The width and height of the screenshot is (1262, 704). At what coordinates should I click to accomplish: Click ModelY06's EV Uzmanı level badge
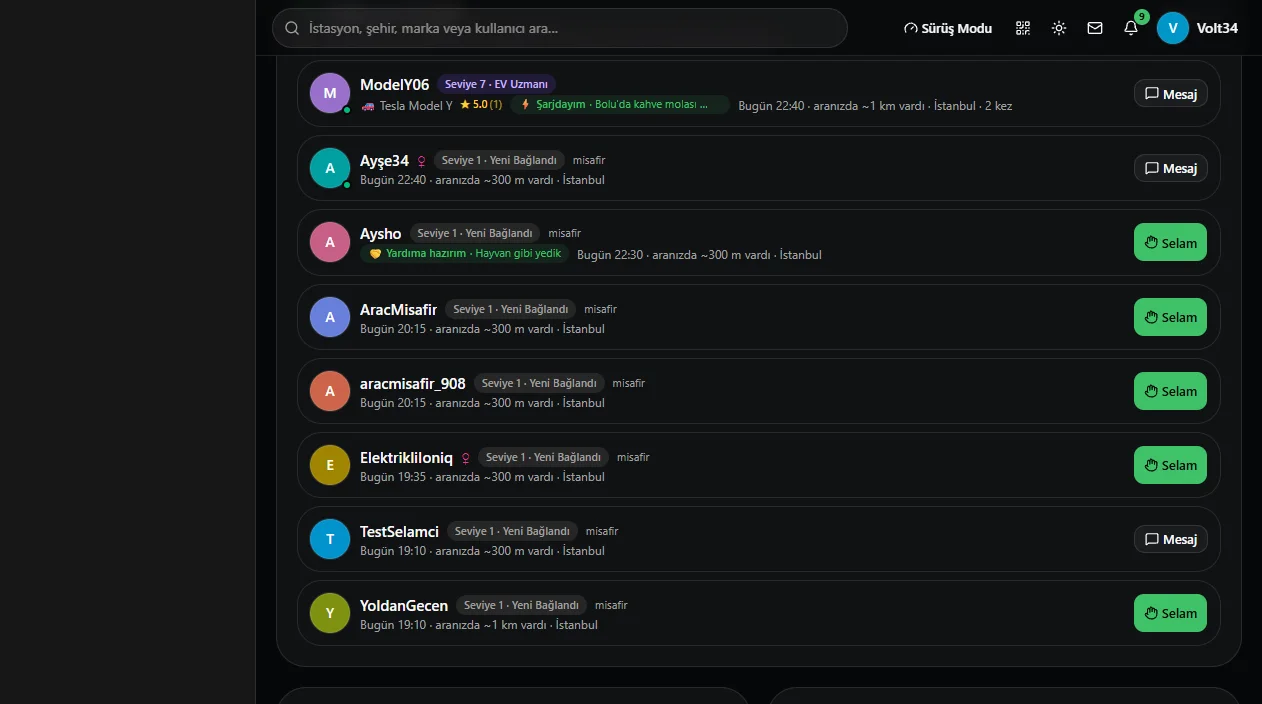coord(496,84)
